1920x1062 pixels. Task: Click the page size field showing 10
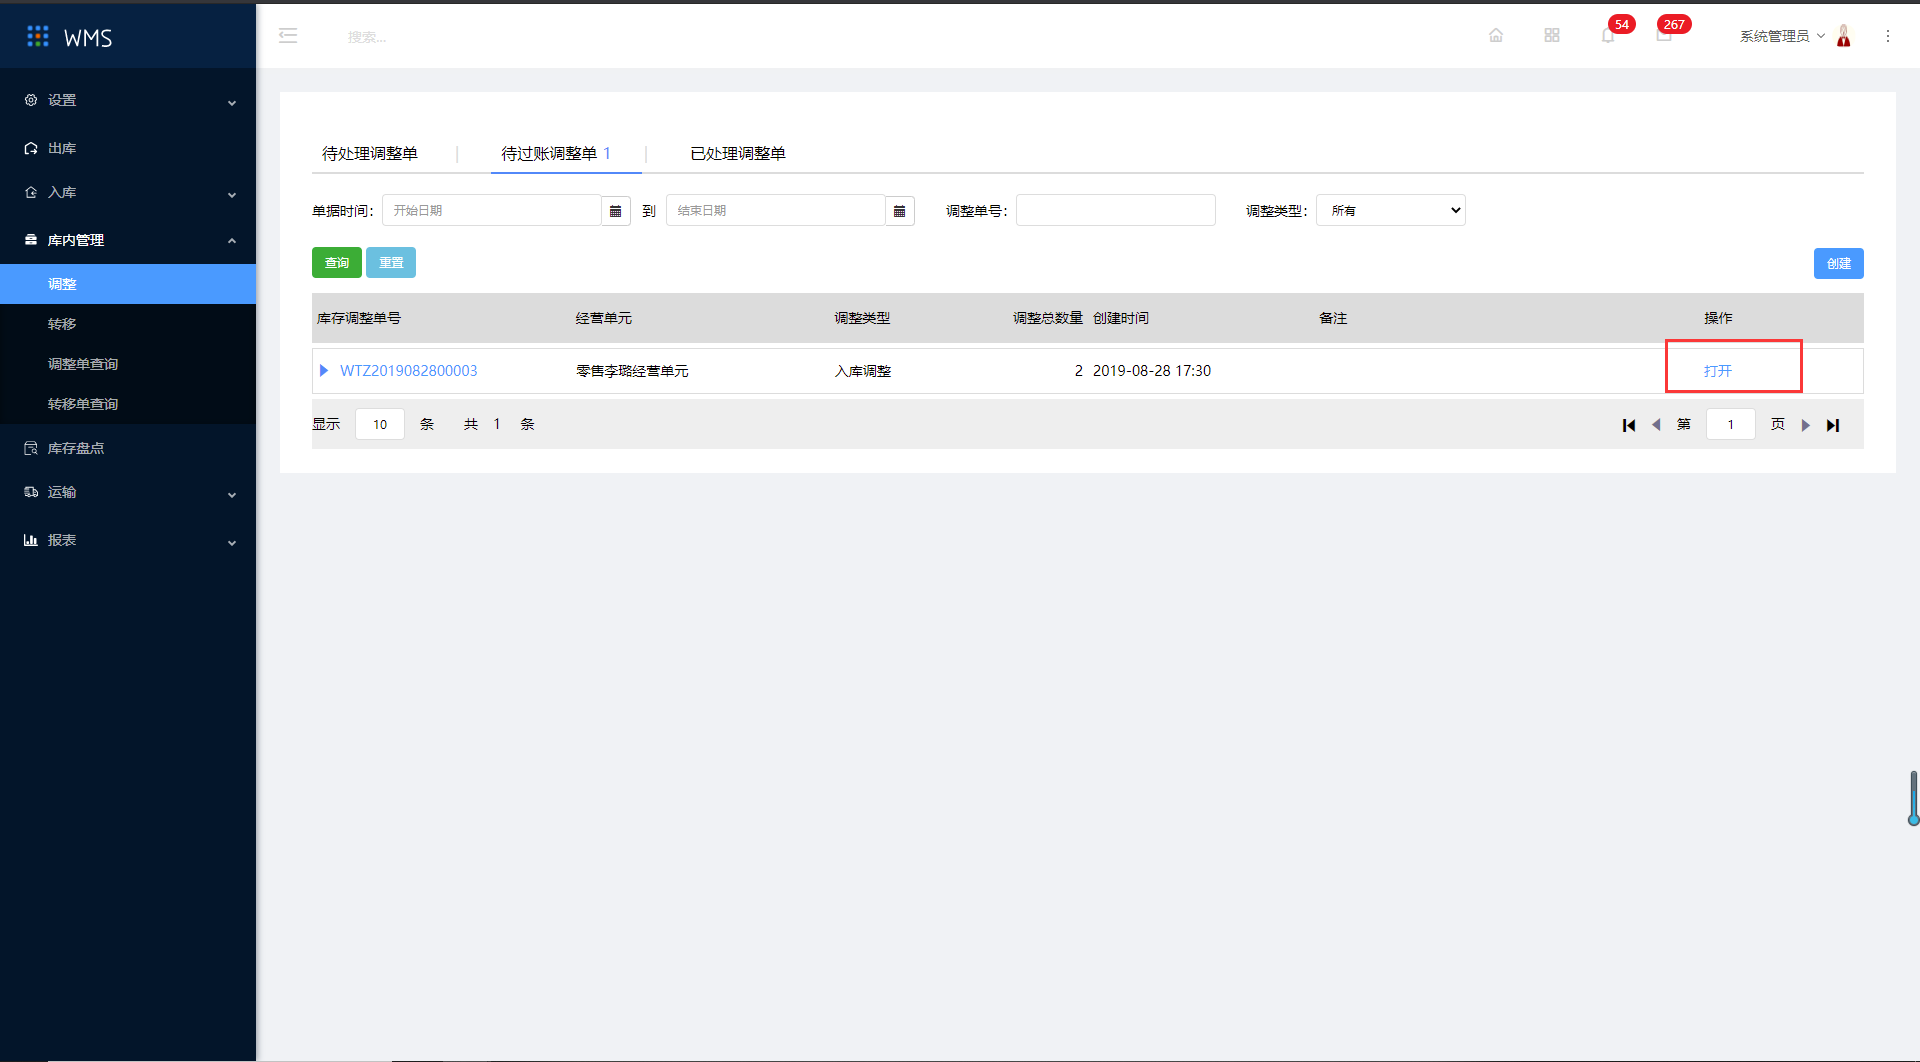pyautogui.click(x=380, y=424)
